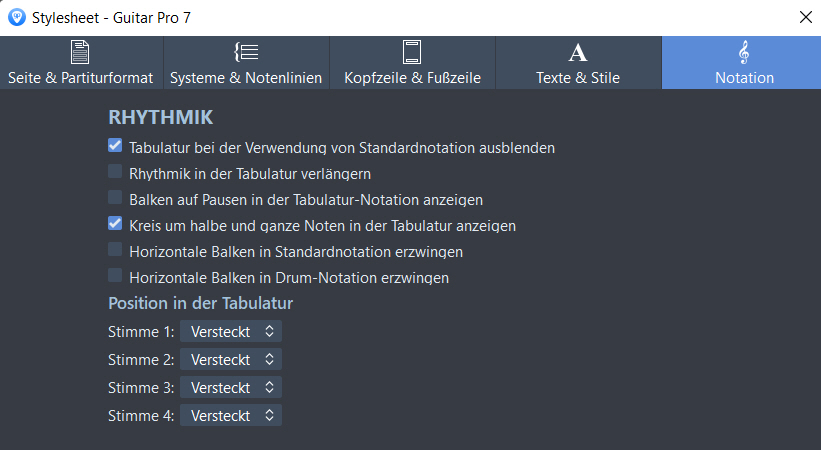This screenshot has width=821, height=450.
Task: Check Balken auf Pausen anzeigen option
Action: (x=115, y=198)
